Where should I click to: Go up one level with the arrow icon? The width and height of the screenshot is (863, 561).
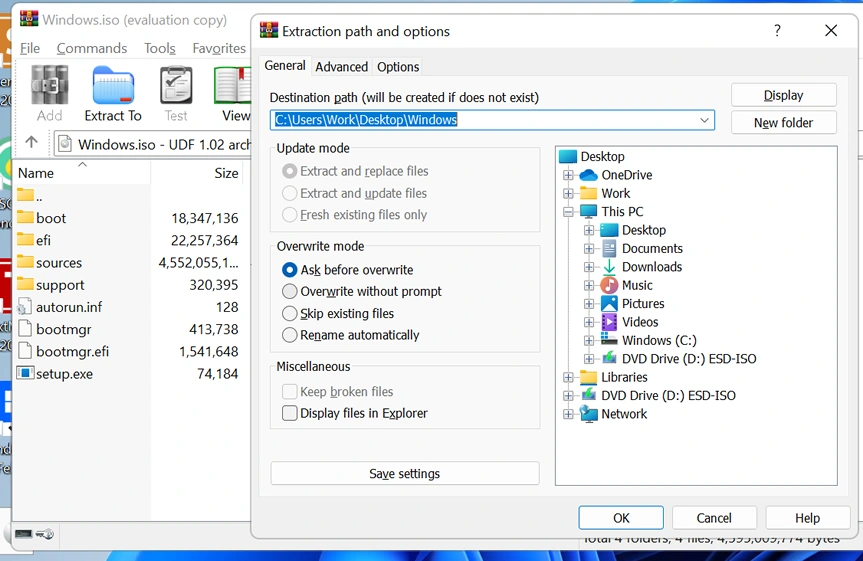click(31, 142)
